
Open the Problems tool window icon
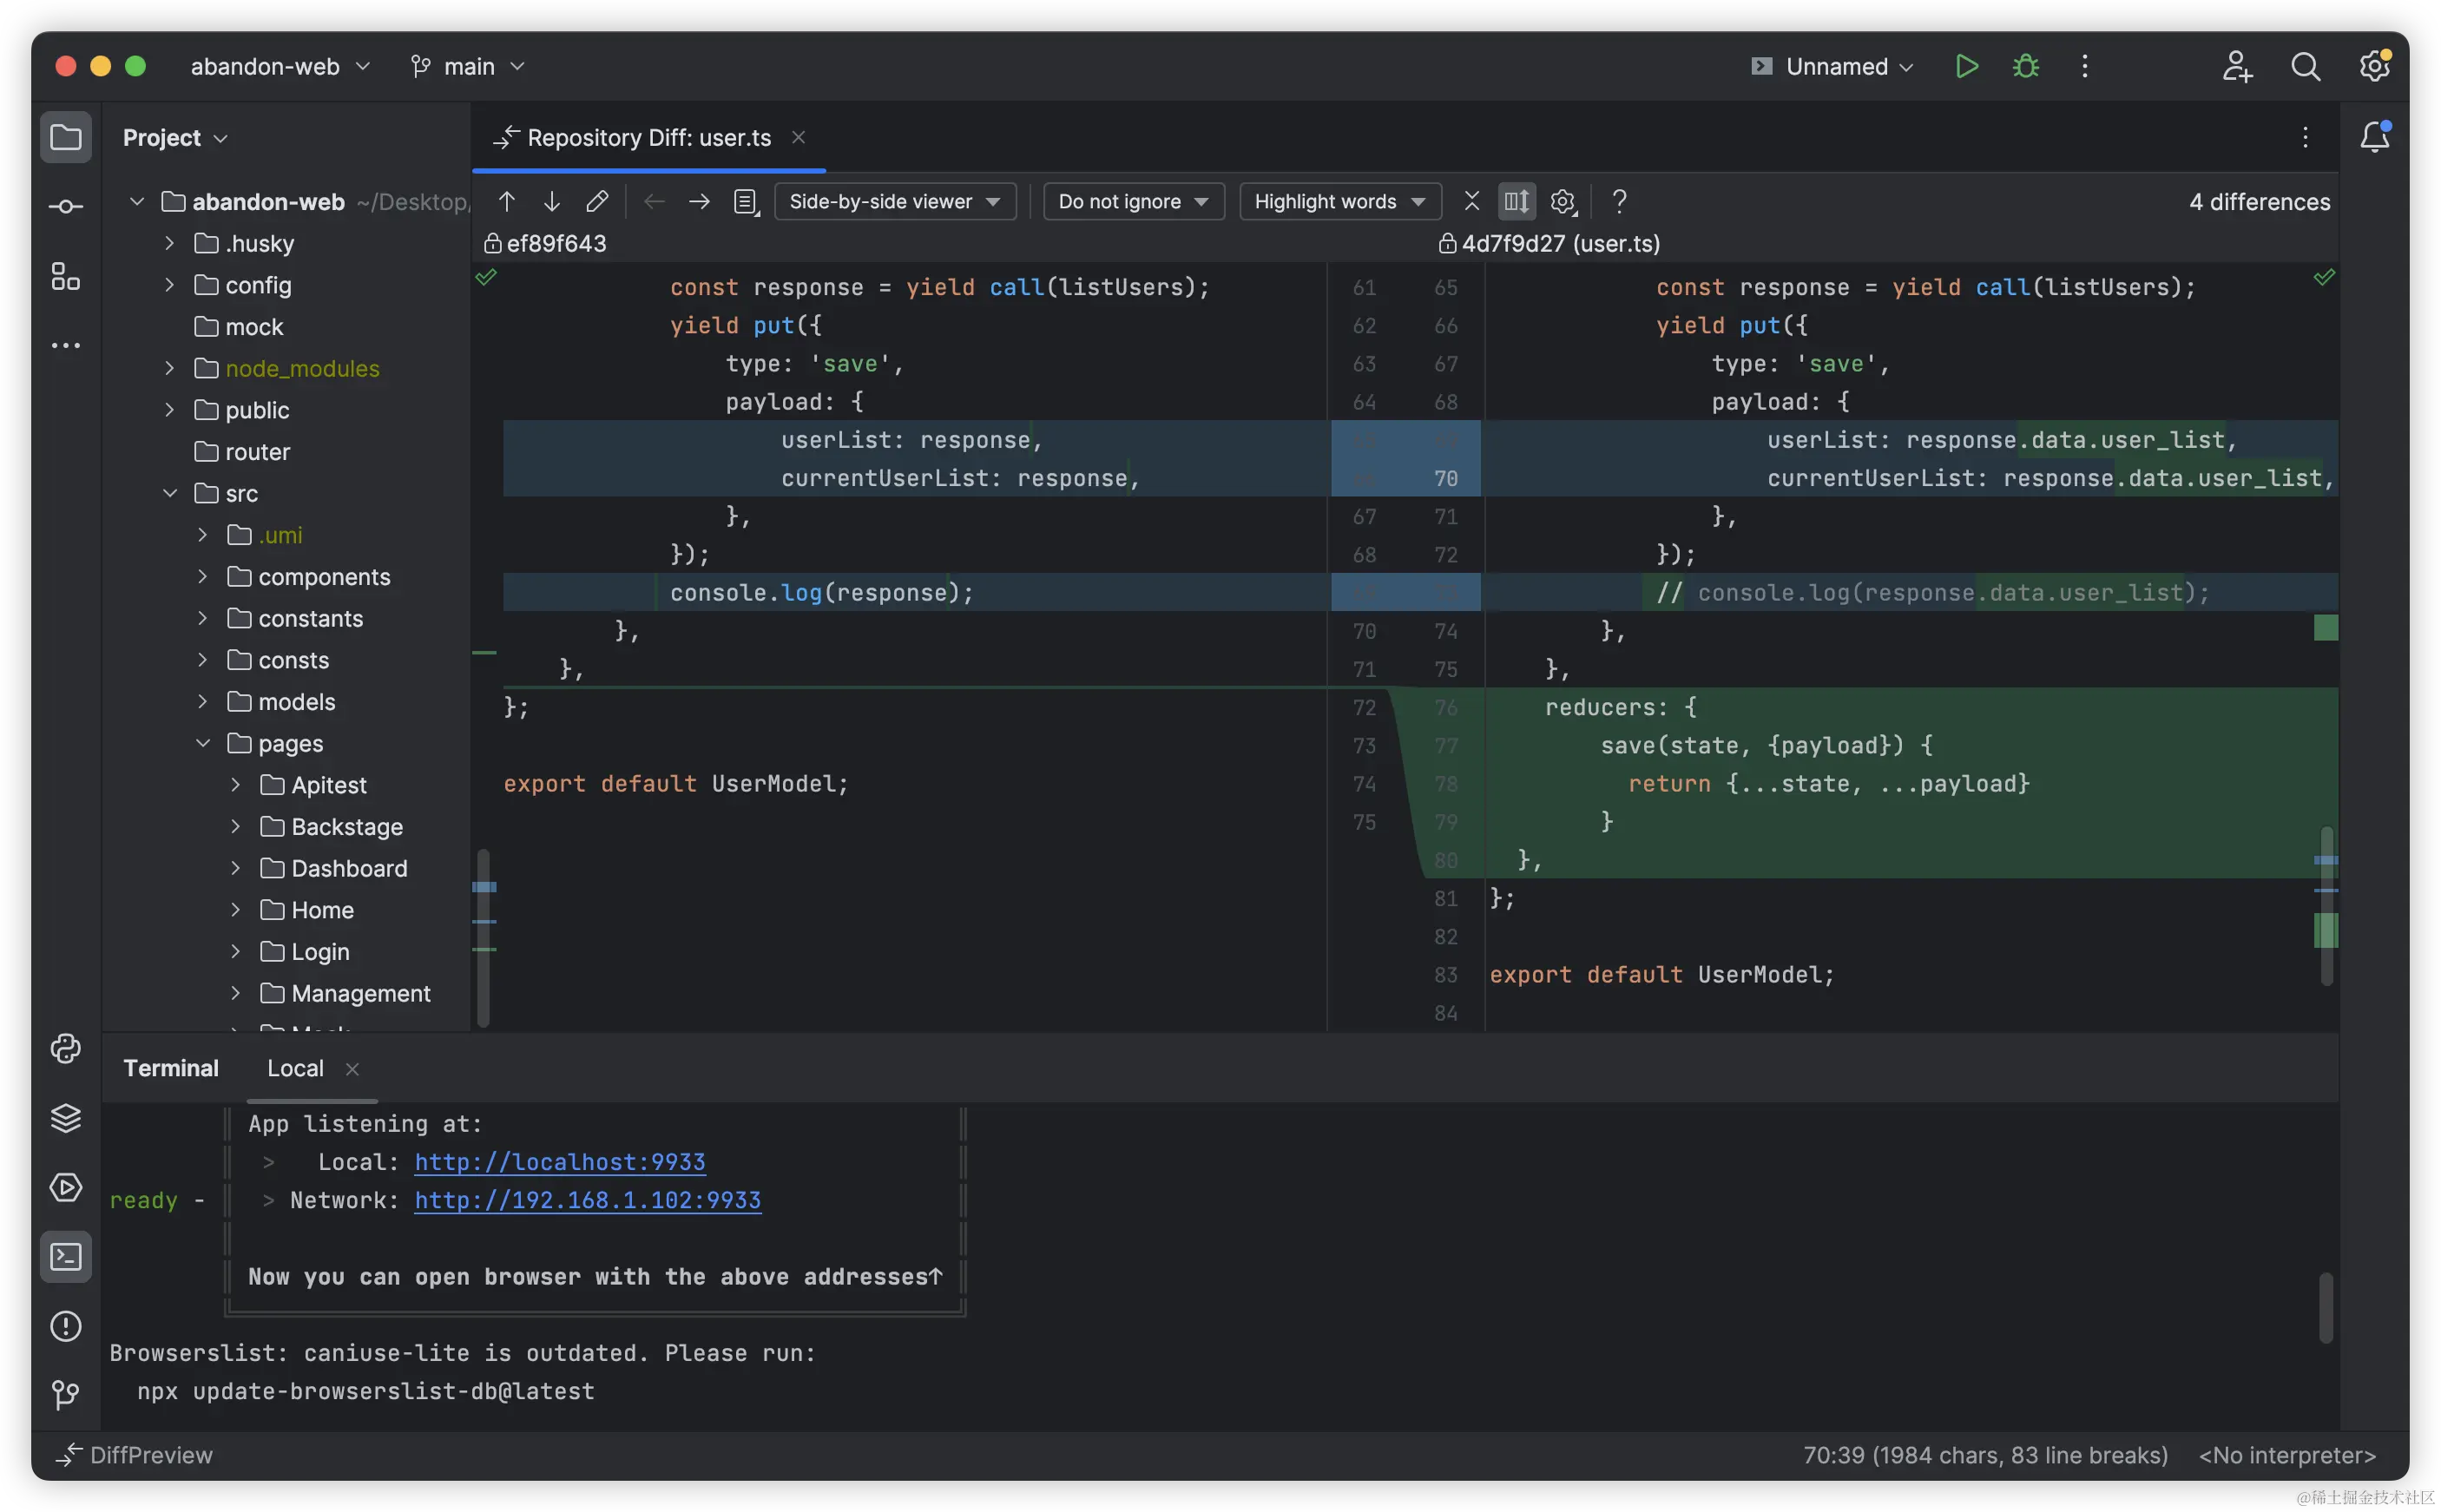tap(66, 1326)
